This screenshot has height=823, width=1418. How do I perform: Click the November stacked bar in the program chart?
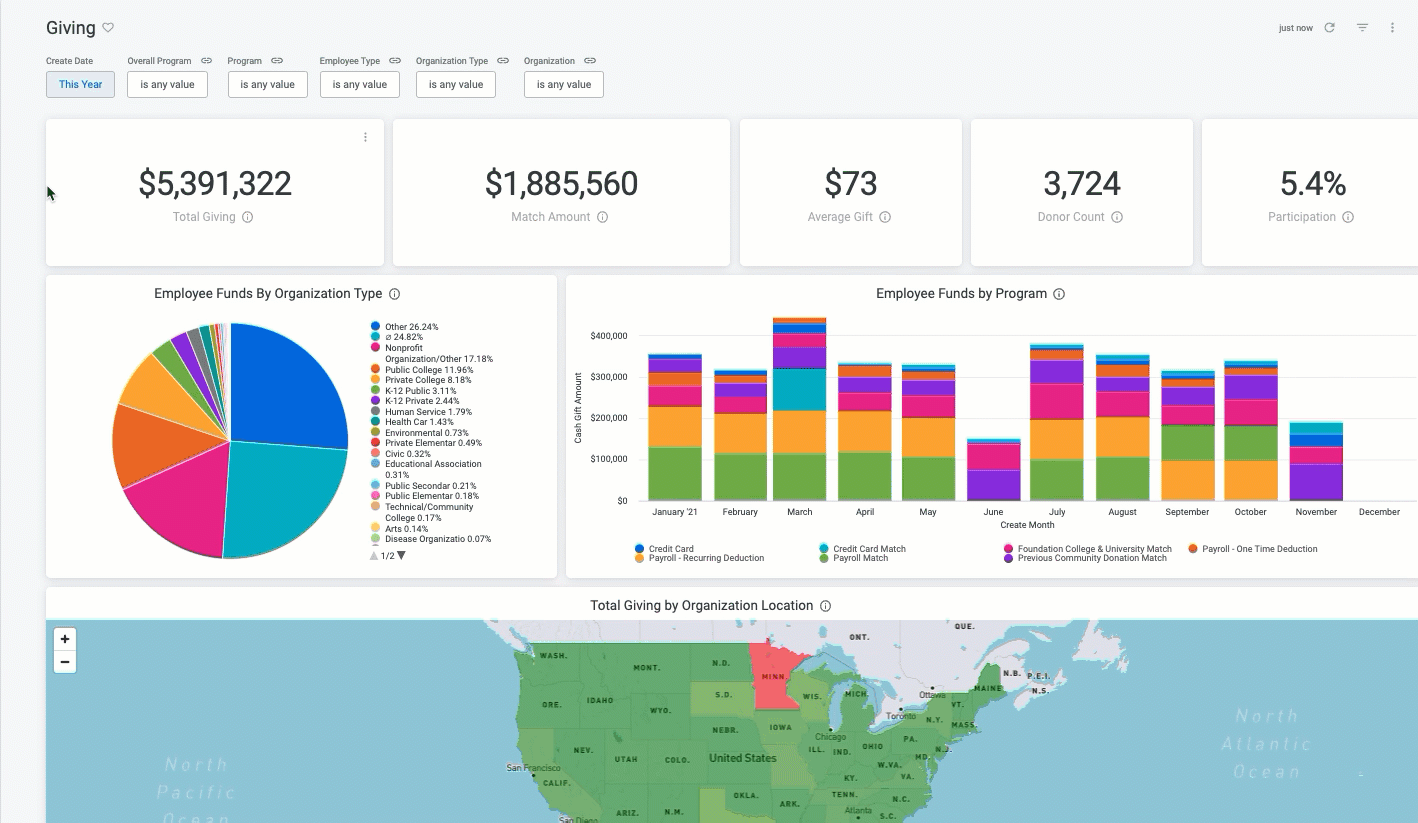coord(1316,461)
